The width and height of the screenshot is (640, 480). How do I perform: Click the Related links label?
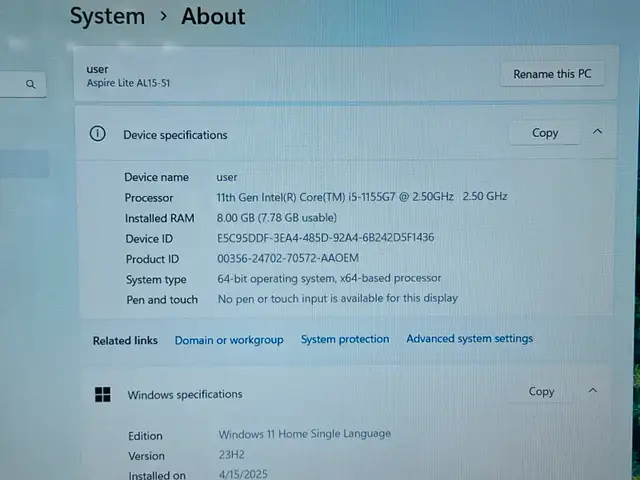coord(125,340)
